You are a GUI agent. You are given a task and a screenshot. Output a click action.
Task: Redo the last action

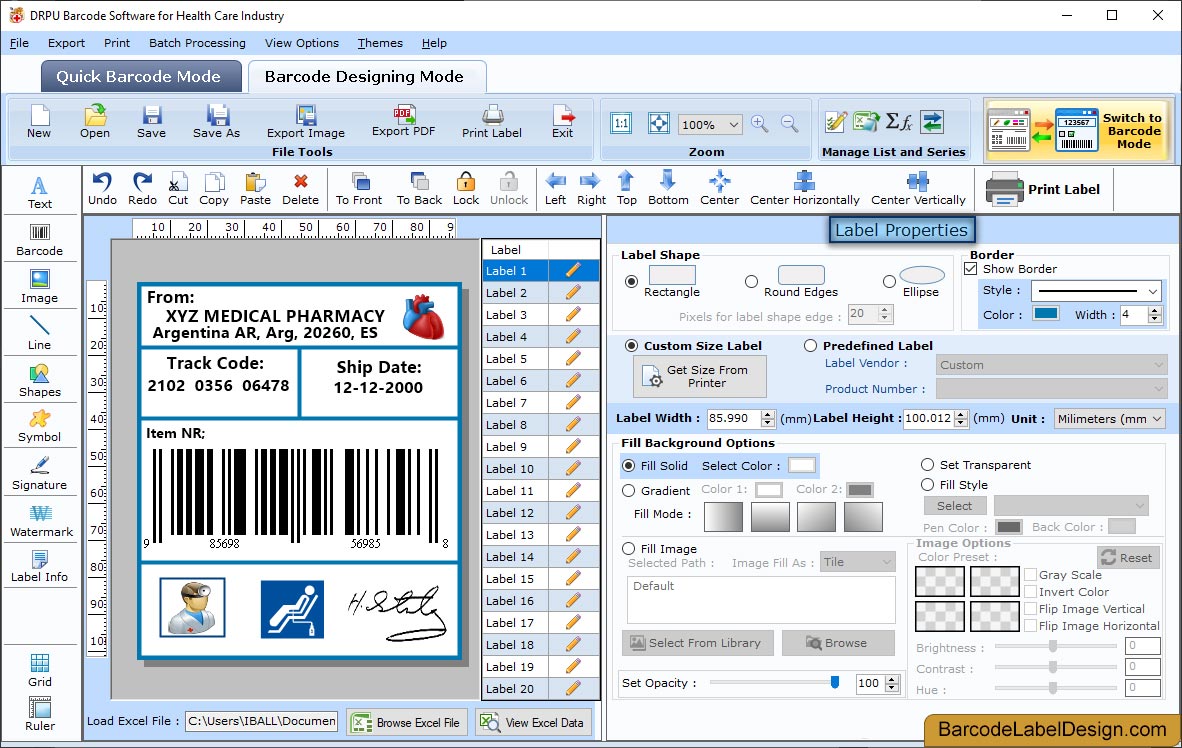[142, 189]
